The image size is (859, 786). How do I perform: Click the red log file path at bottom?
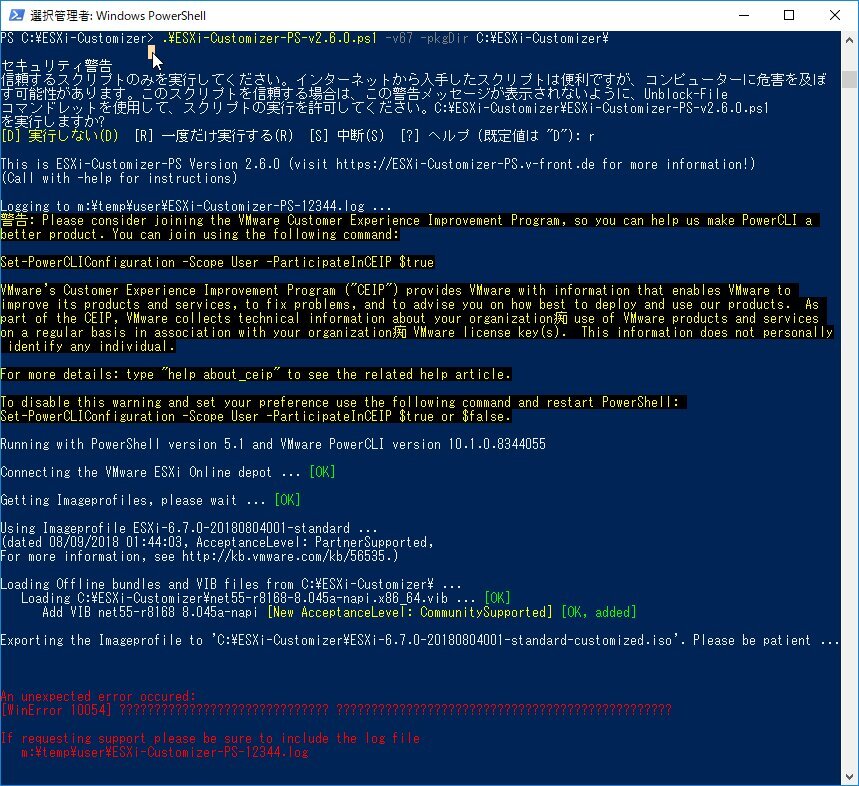click(164, 752)
